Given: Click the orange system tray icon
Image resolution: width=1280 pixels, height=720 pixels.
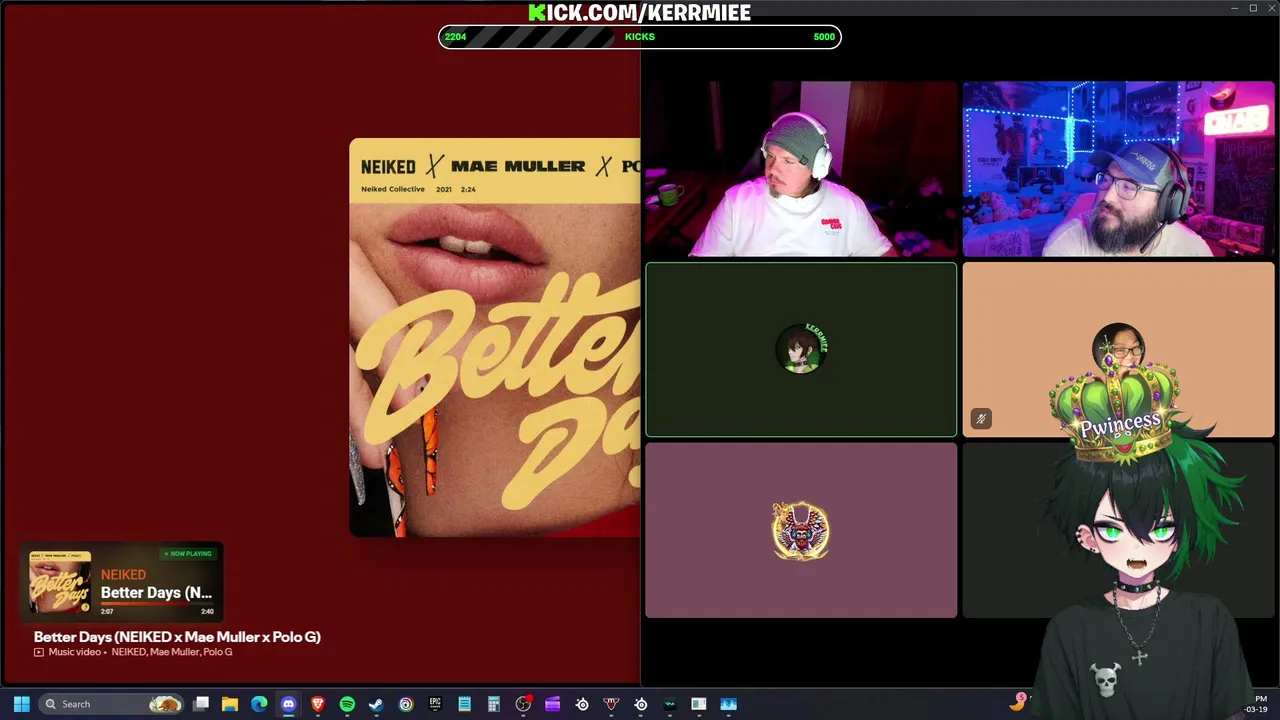Looking at the screenshot, I should [x=1018, y=703].
